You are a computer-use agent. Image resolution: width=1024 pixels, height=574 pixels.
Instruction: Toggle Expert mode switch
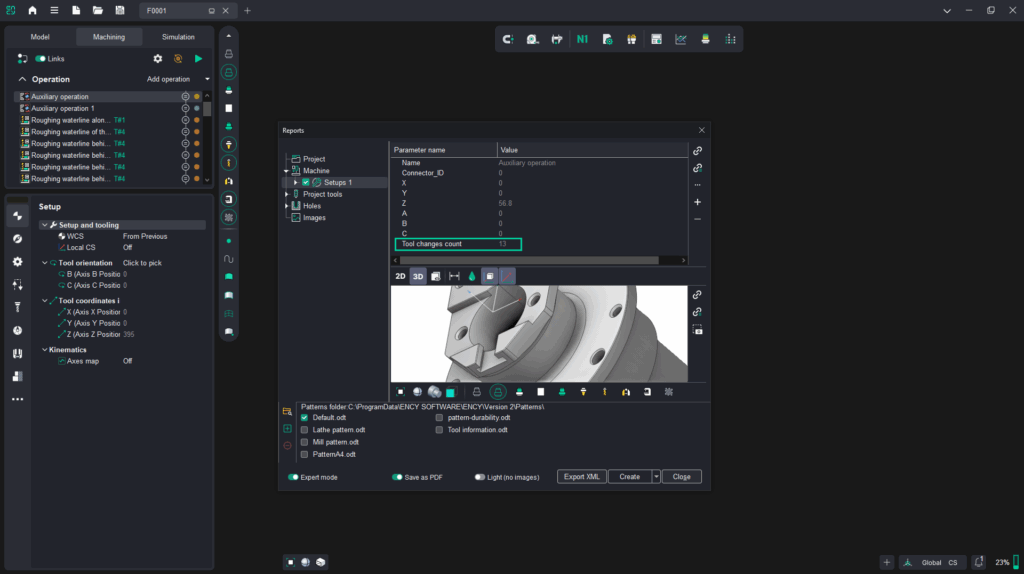pos(293,477)
